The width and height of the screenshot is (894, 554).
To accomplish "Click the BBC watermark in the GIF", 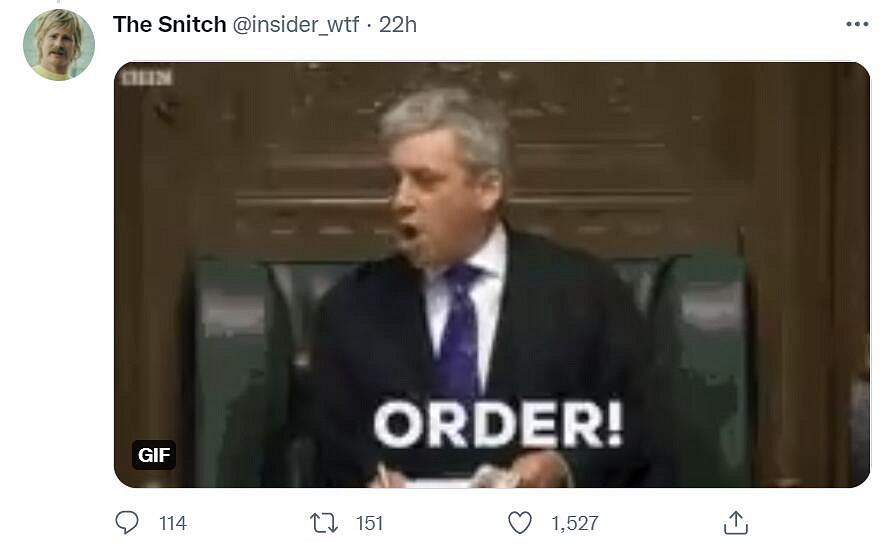I will (147, 78).
